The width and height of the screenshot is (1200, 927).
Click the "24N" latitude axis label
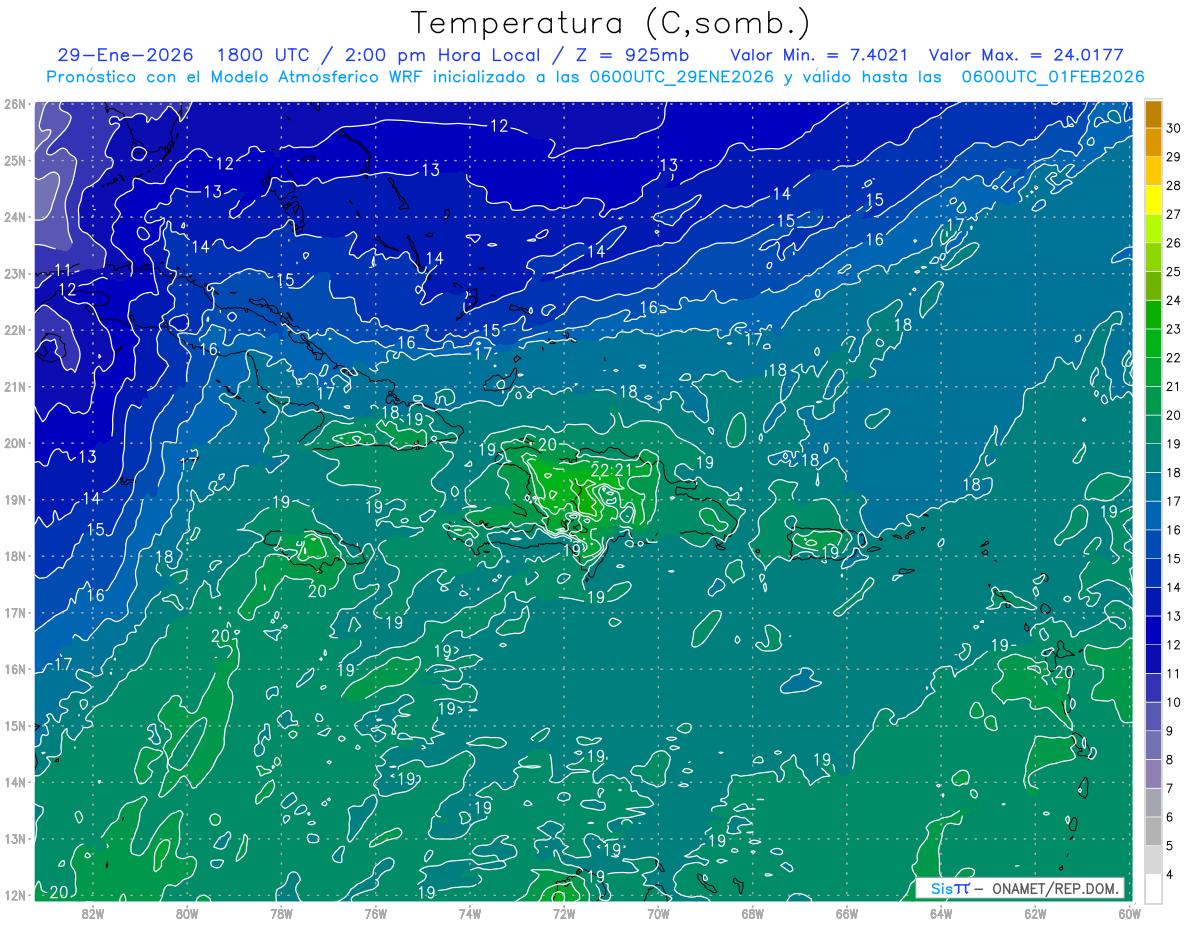click(15, 217)
